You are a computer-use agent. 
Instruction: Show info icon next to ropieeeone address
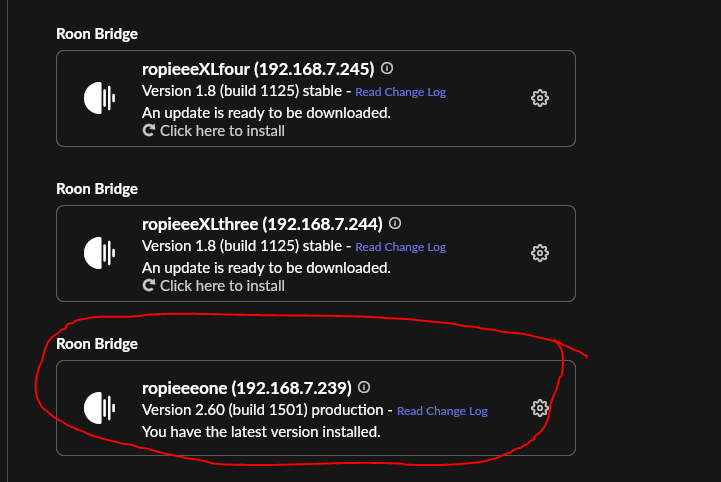(x=364, y=387)
